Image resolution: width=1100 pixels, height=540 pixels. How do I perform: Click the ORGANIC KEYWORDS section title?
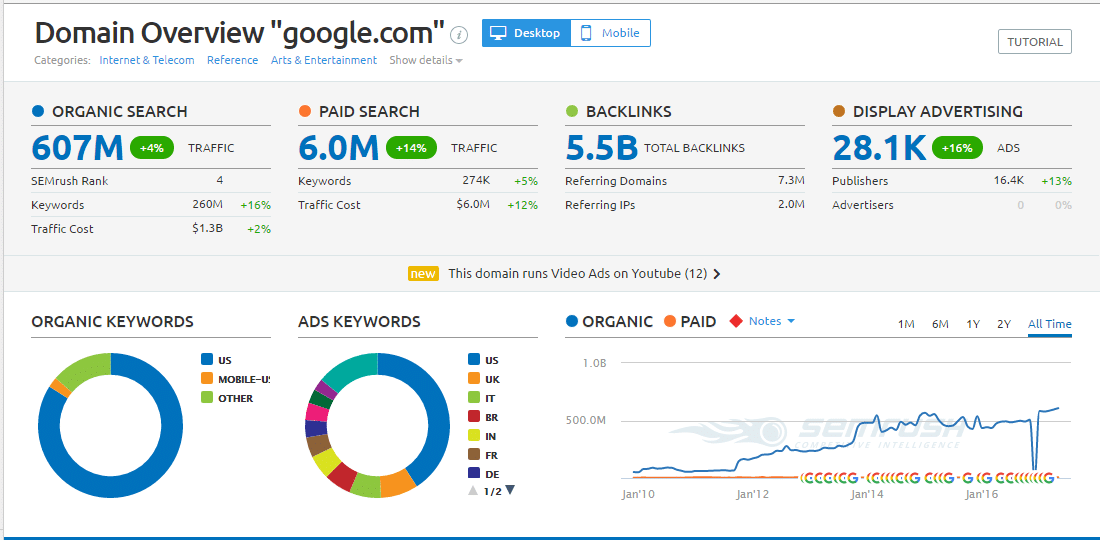(112, 322)
